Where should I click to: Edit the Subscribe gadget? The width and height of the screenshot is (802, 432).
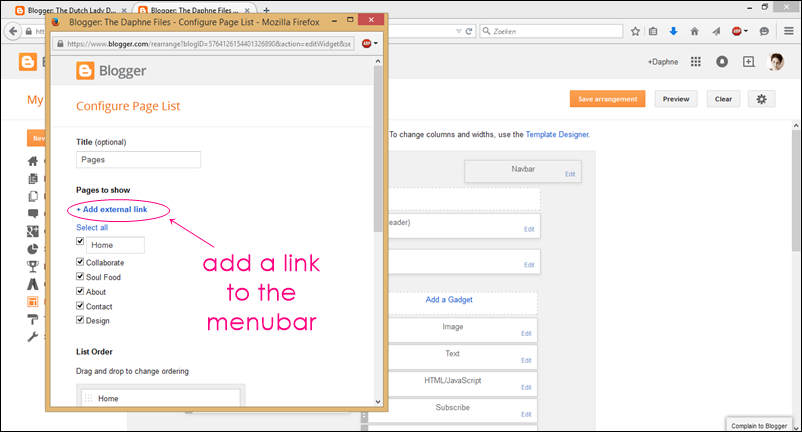click(x=526, y=415)
